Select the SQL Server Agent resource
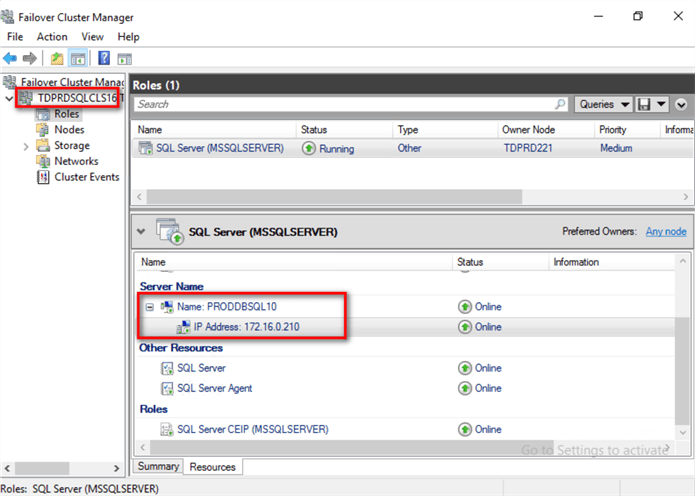The height and width of the screenshot is (496, 695). tap(215, 388)
